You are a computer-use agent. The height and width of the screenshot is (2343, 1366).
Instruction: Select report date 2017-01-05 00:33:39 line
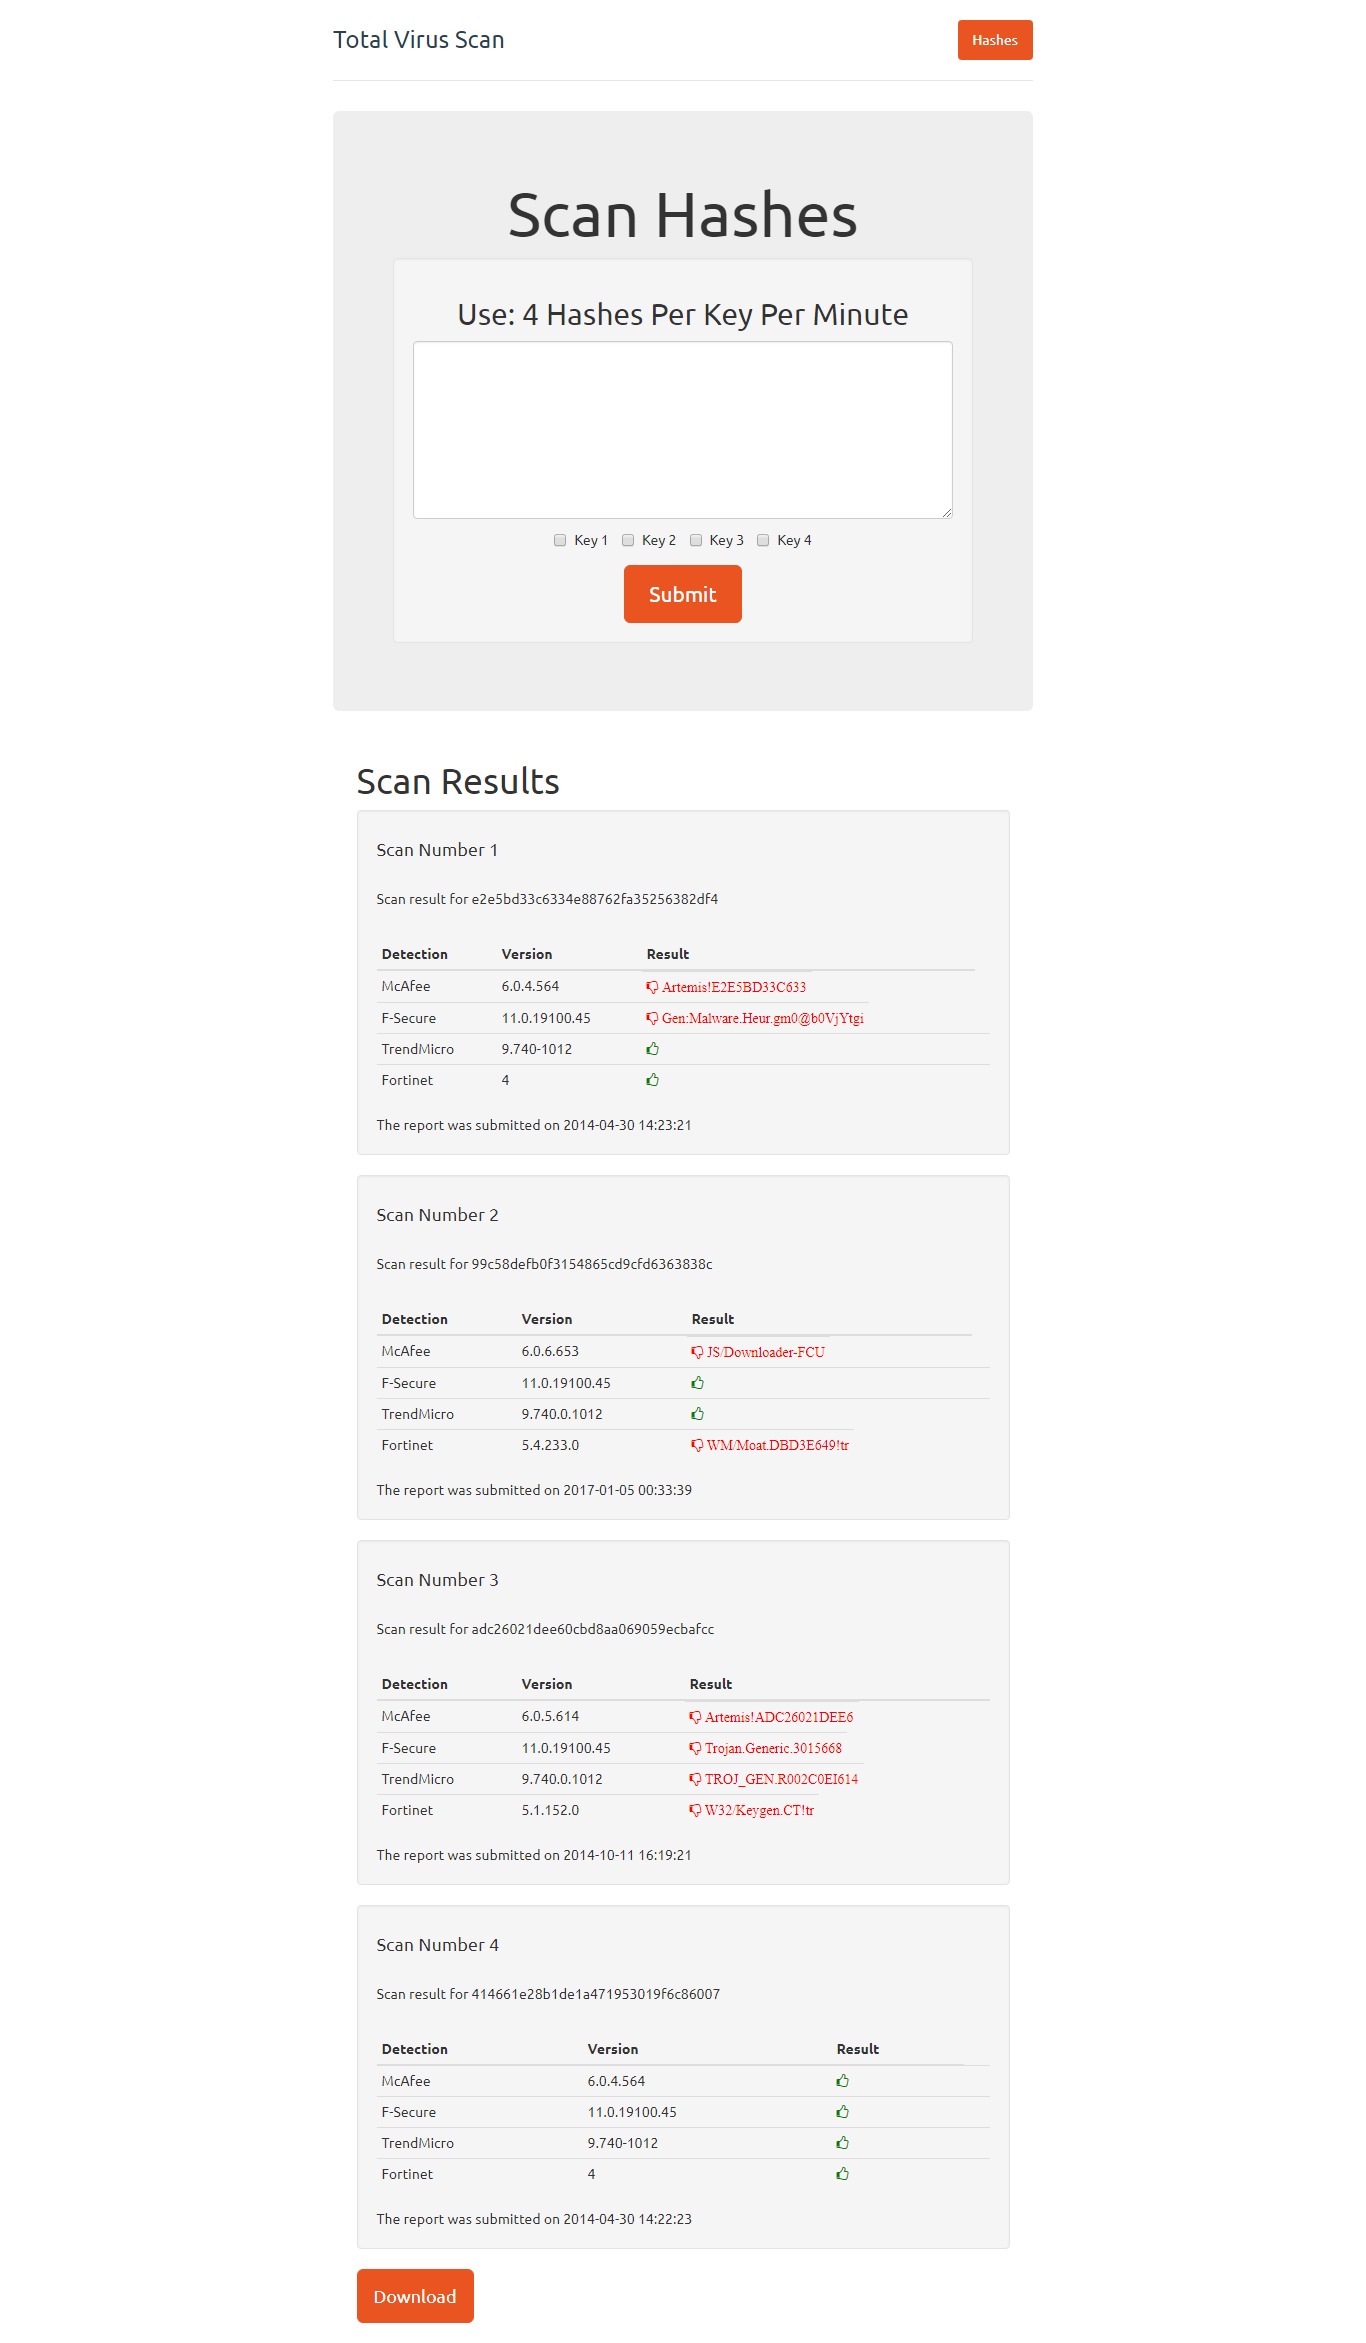(534, 1490)
